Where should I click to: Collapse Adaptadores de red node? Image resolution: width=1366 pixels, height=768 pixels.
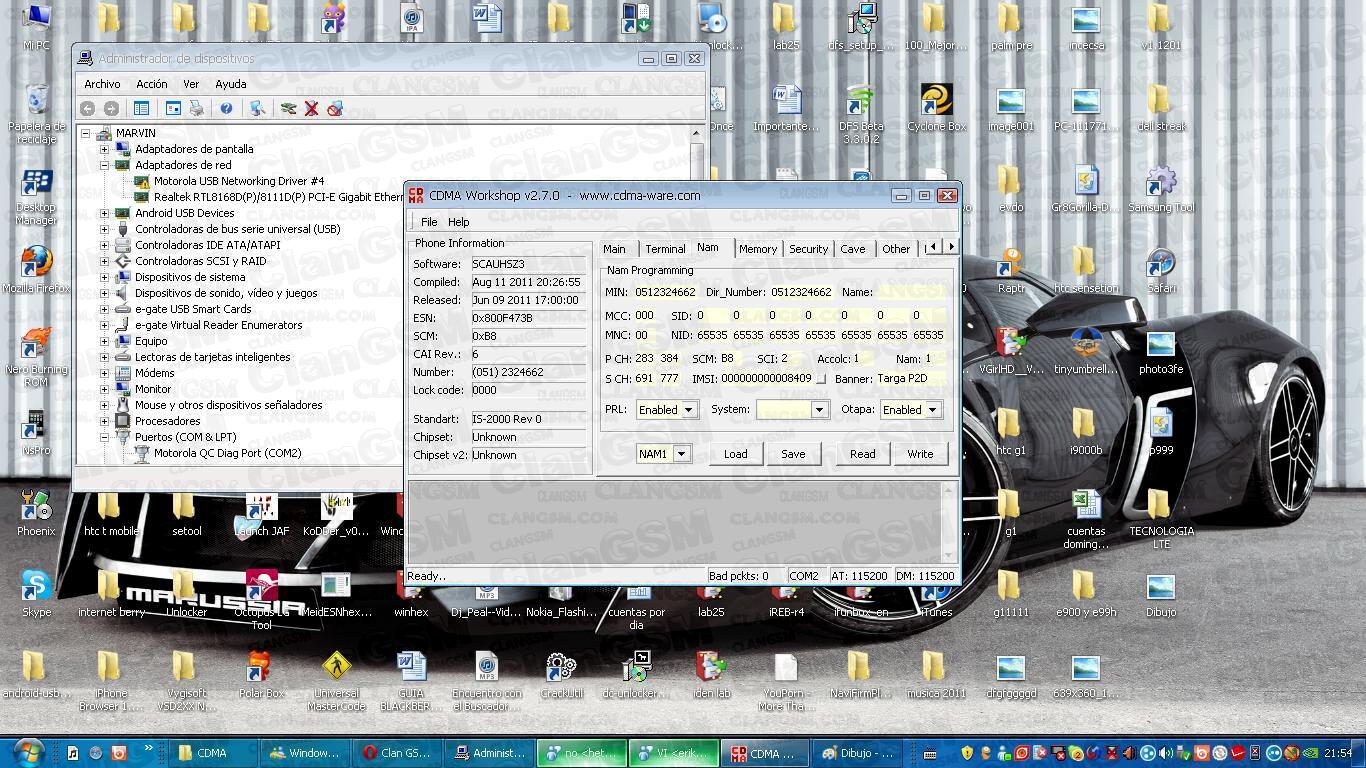point(104,165)
